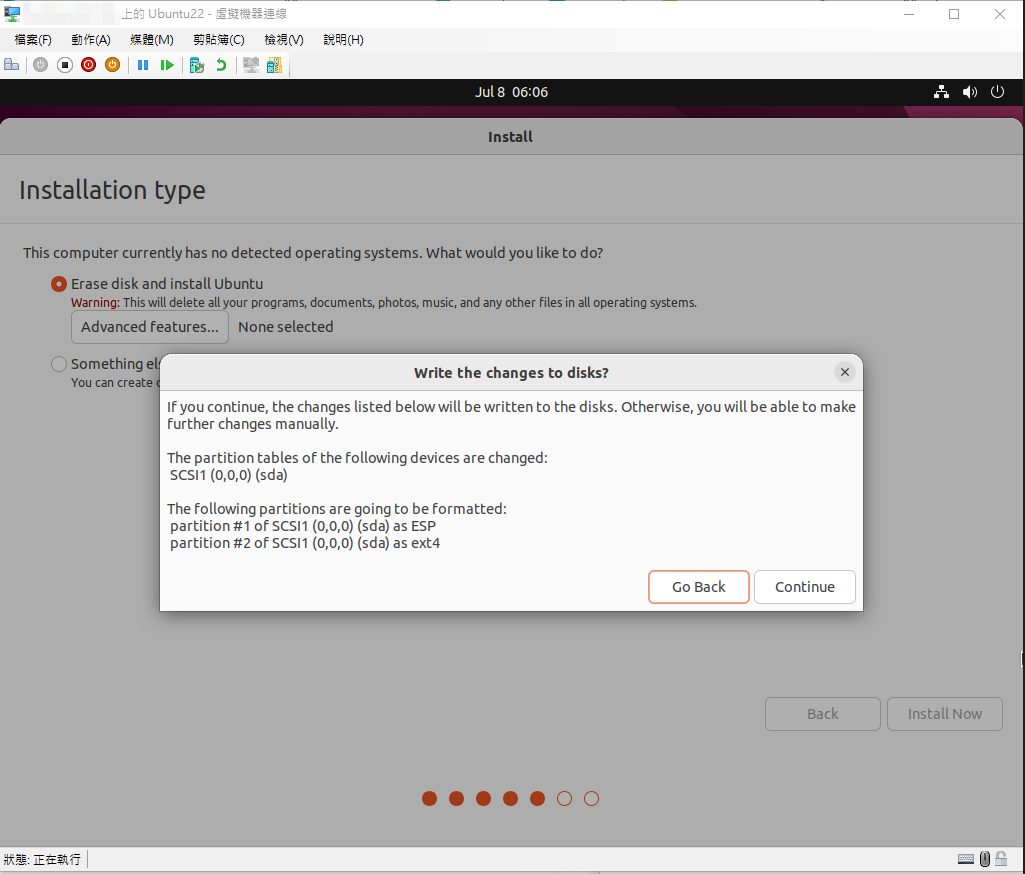Close the Write the changes to disks dialog
Image resolution: width=1025 pixels, height=874 pixels.
[845, 372]
